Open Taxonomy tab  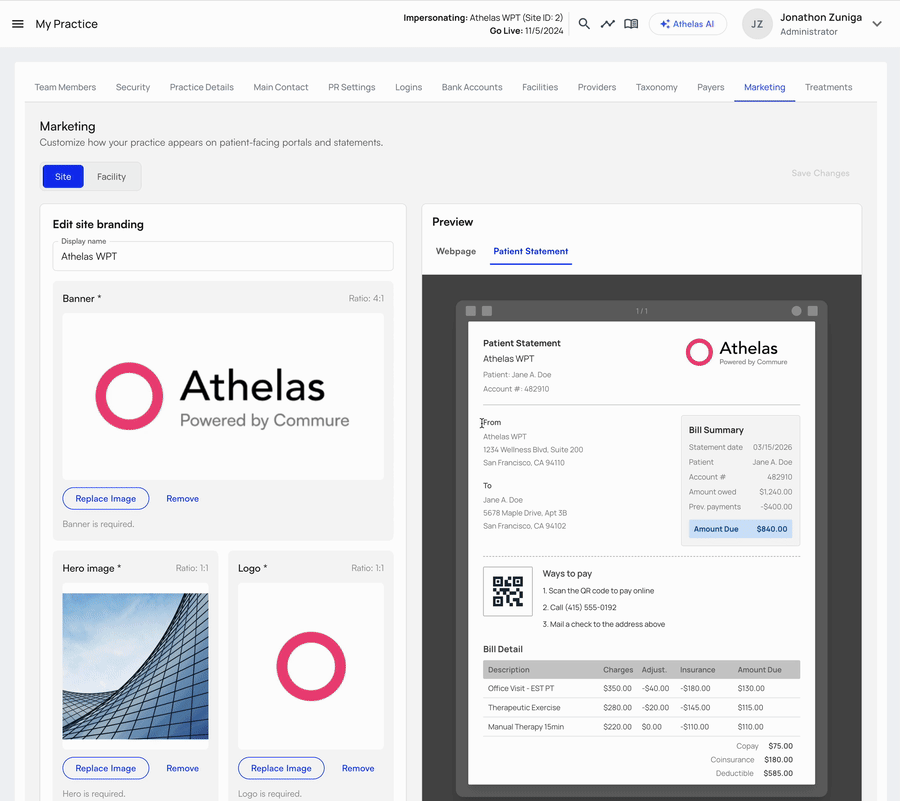click(x=656, y=87)
